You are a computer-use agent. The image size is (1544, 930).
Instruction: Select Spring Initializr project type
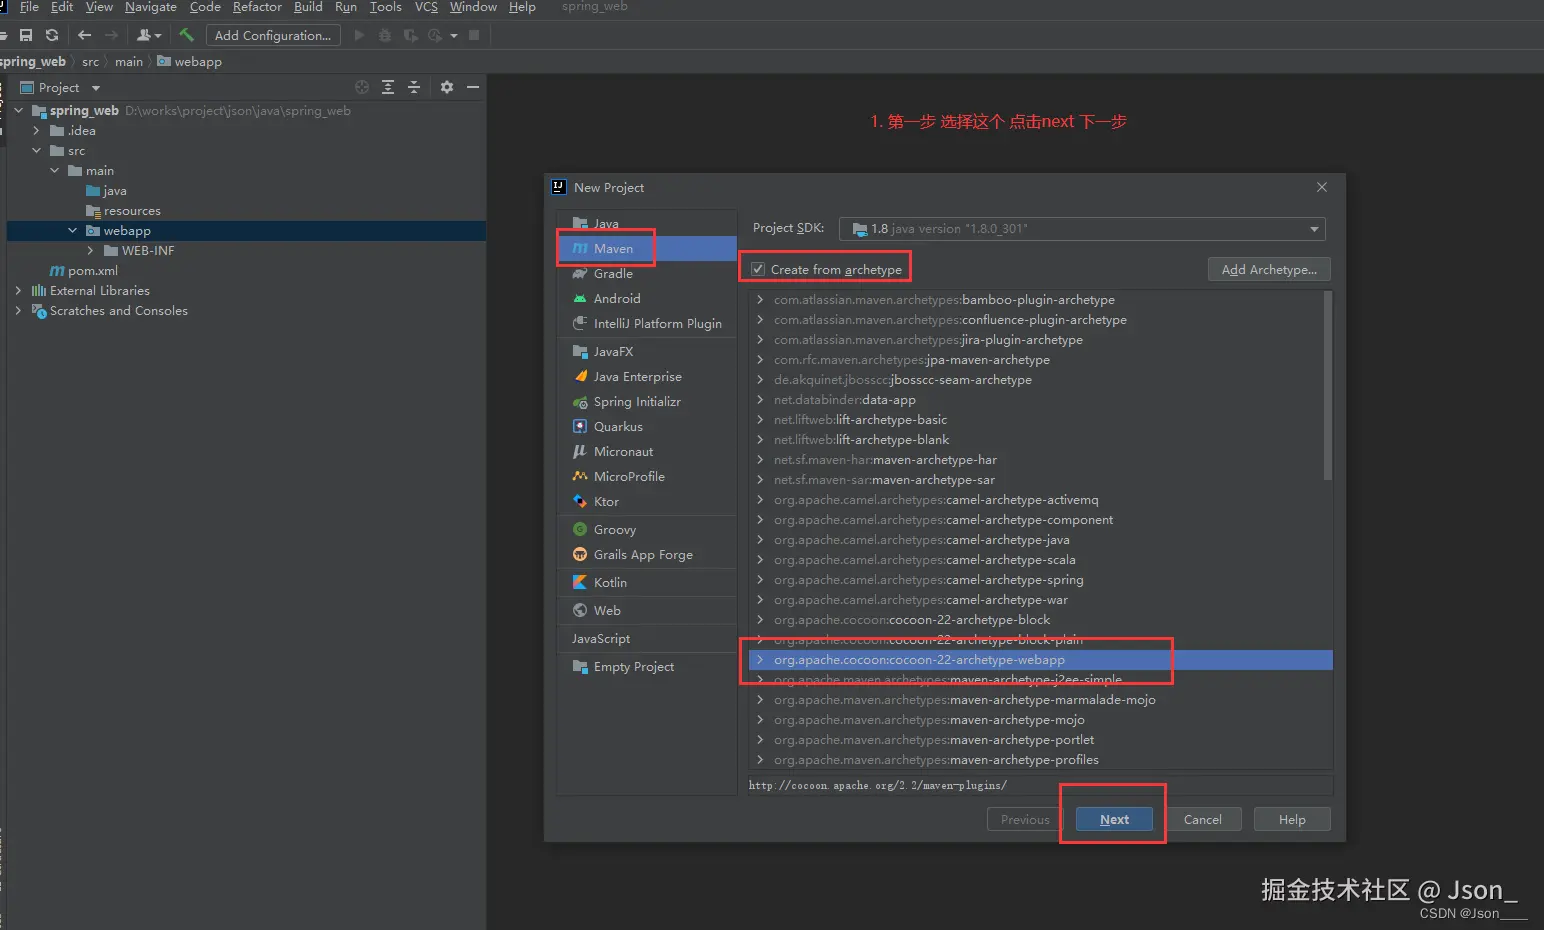[647, 401]
